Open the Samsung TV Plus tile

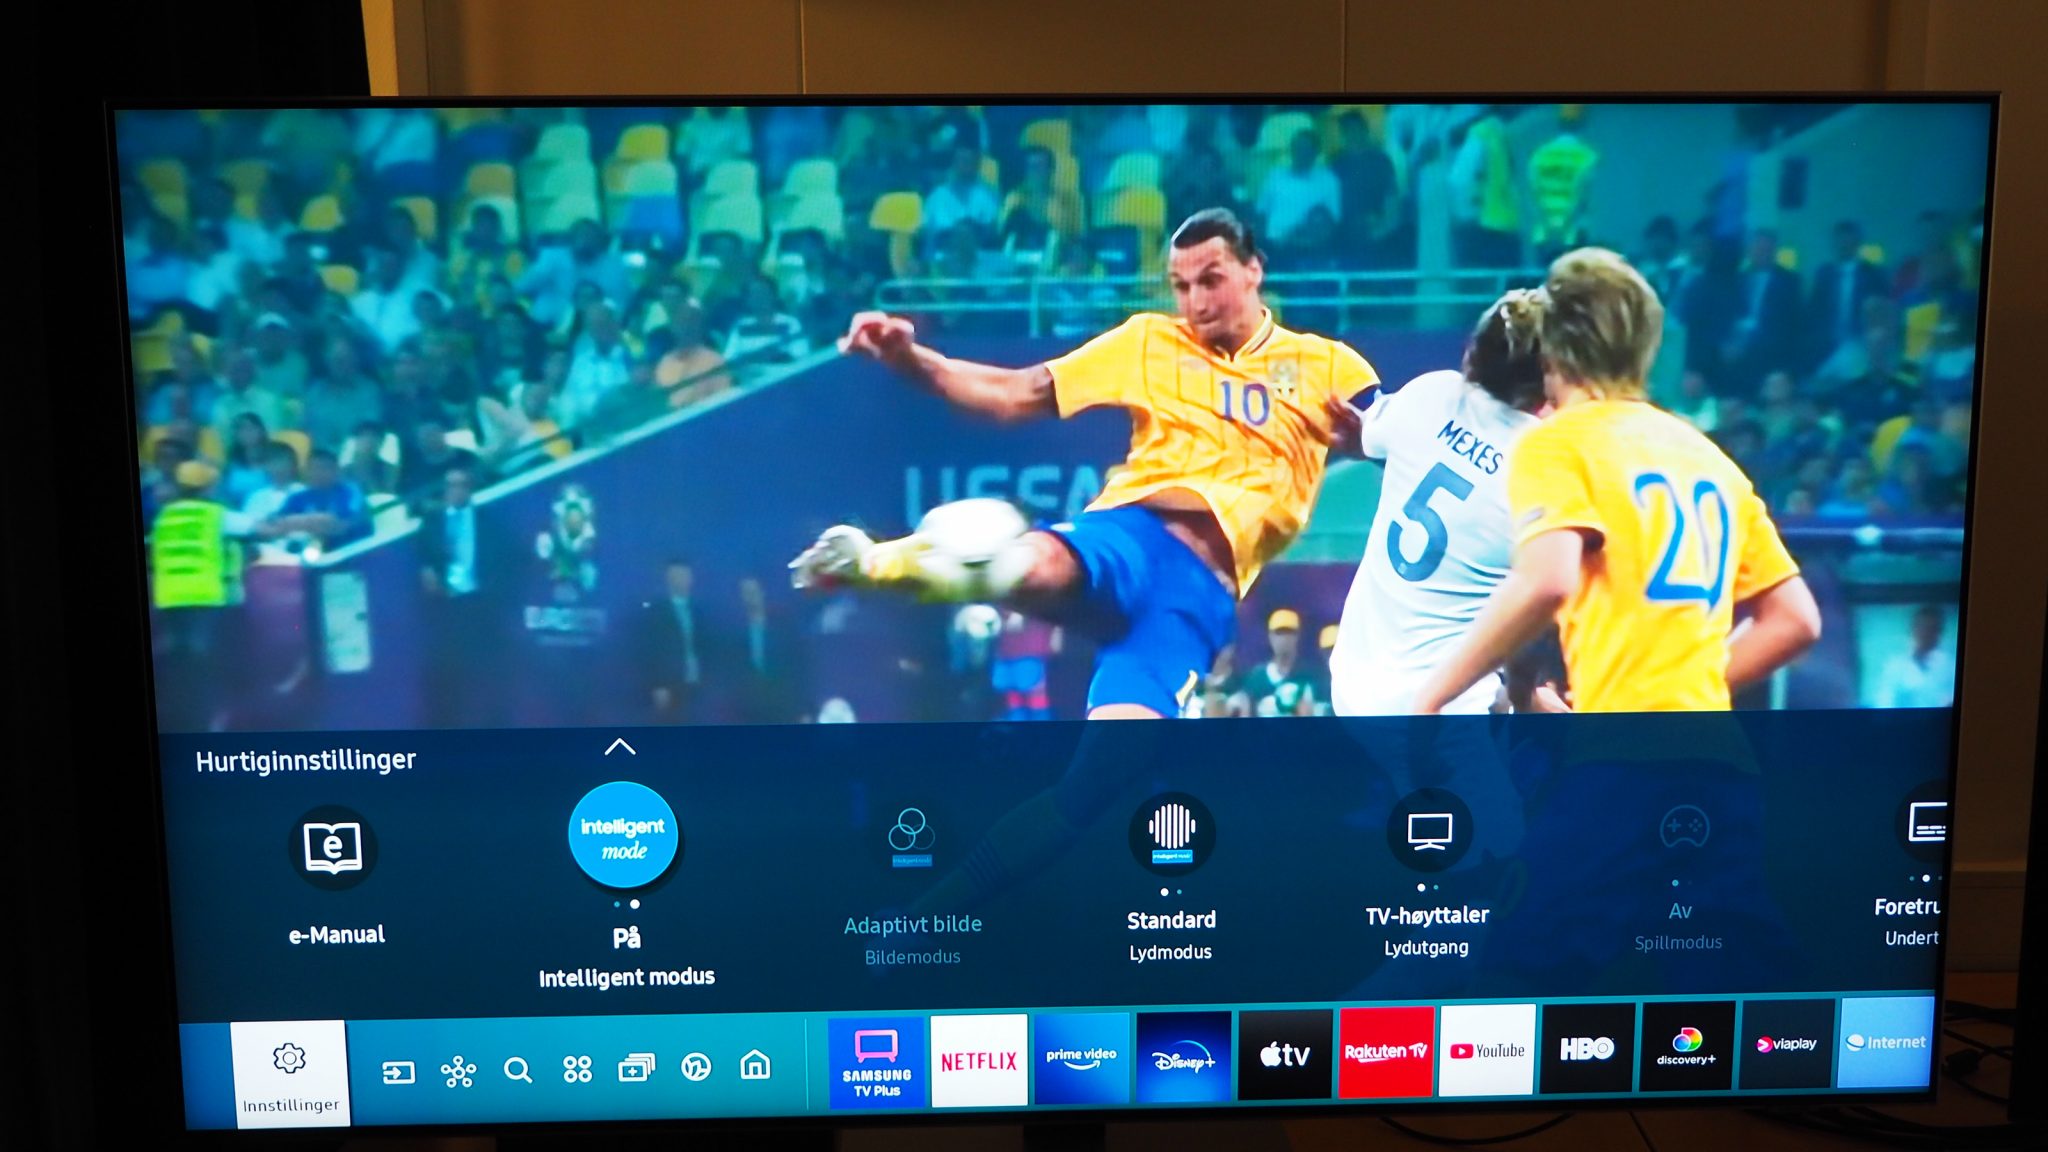click(876, 1063)
